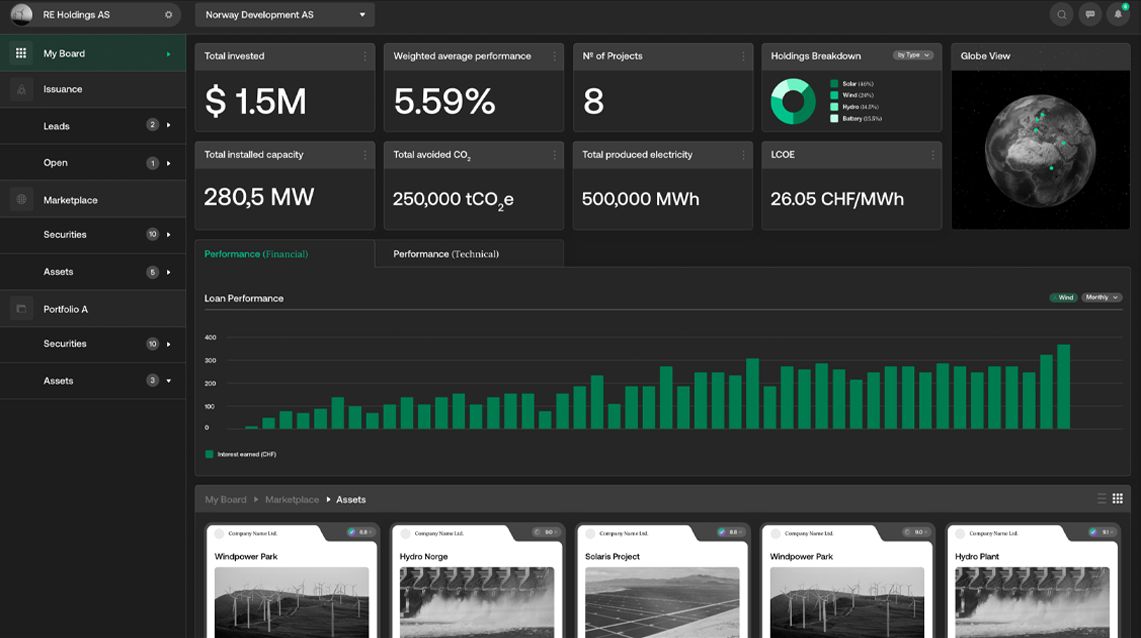Image resolution: width=1141 pixels, height=638 pixels.
Task: Click the Solar legend color swatch
Action: pyautogui.click(x=834, y=84)
